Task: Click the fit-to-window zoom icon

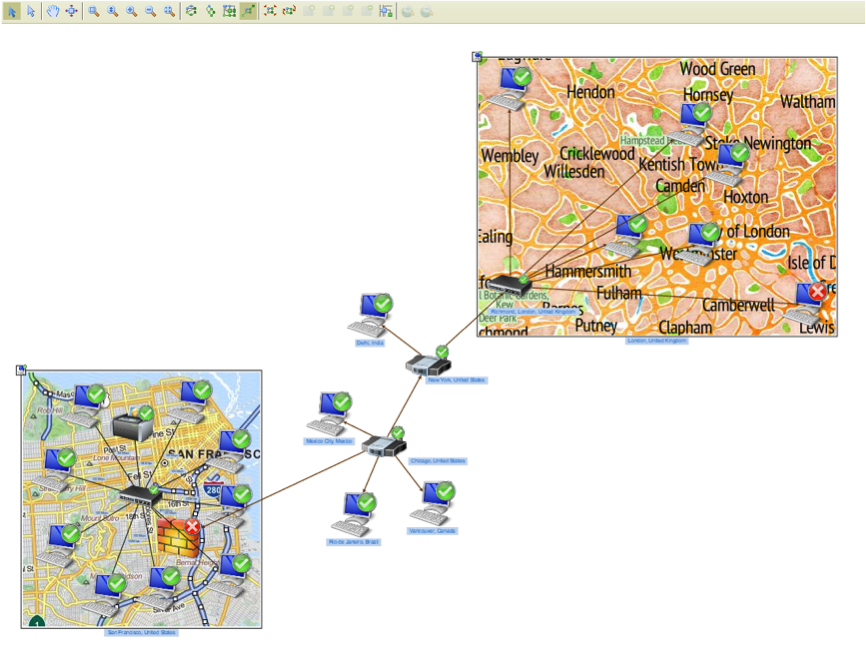Action: pyautogui.click(x=169, y=11)
